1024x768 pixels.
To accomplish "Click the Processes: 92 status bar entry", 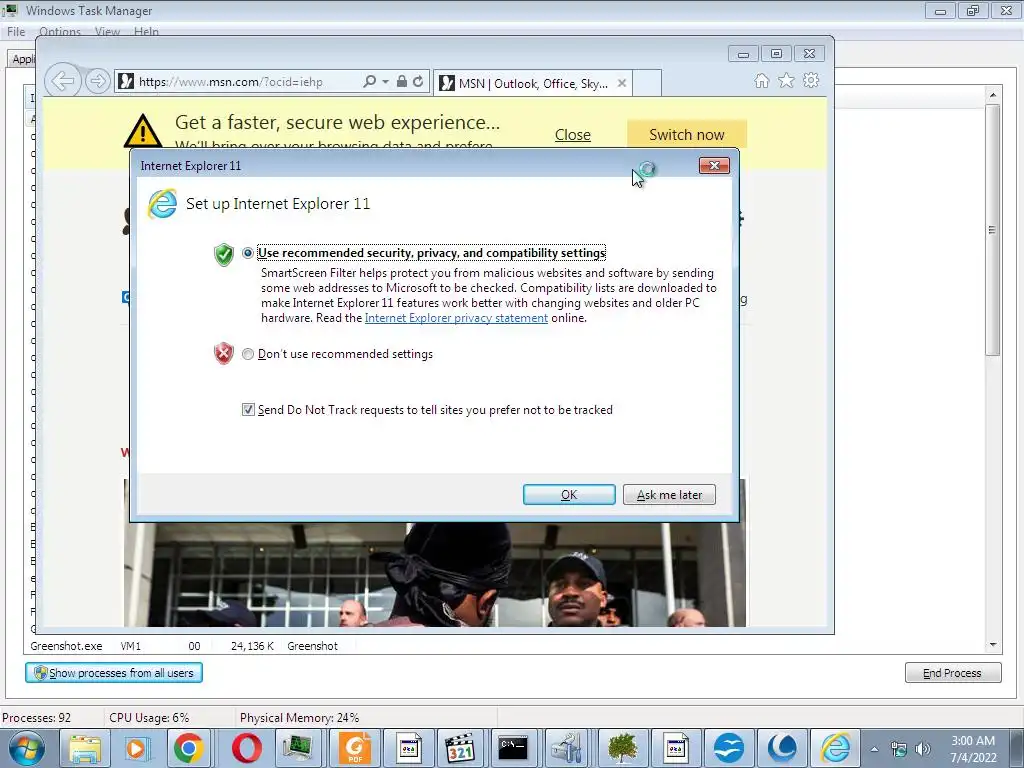I will [37, 718].
